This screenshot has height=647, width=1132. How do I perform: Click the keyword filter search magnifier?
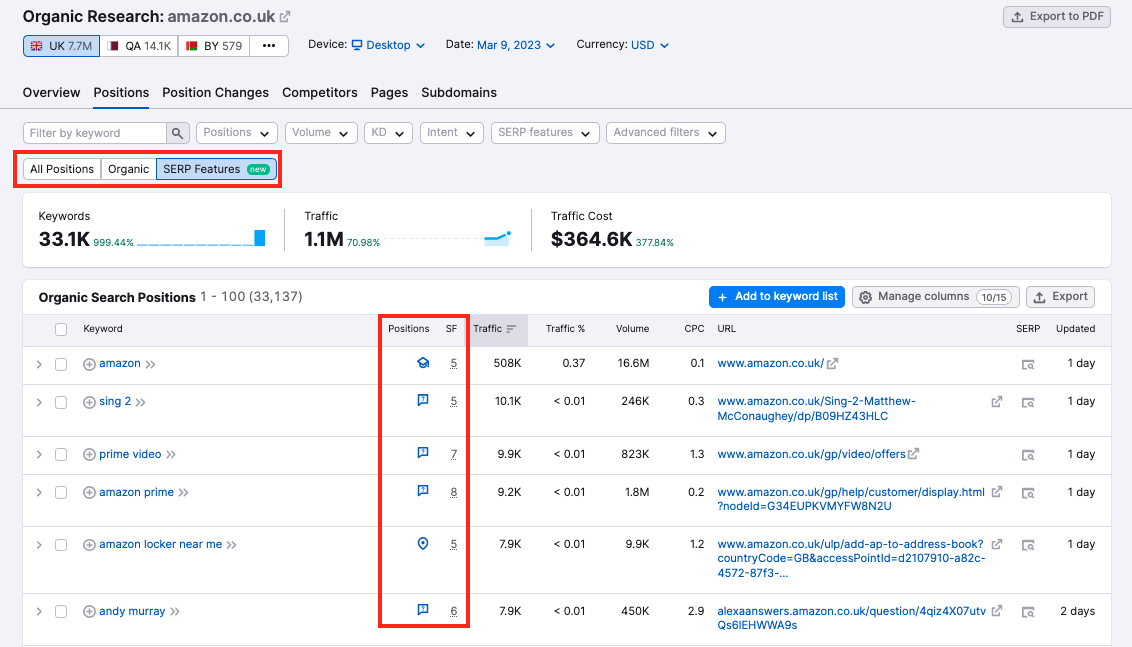pyautogui.click(x=178, y=133)
